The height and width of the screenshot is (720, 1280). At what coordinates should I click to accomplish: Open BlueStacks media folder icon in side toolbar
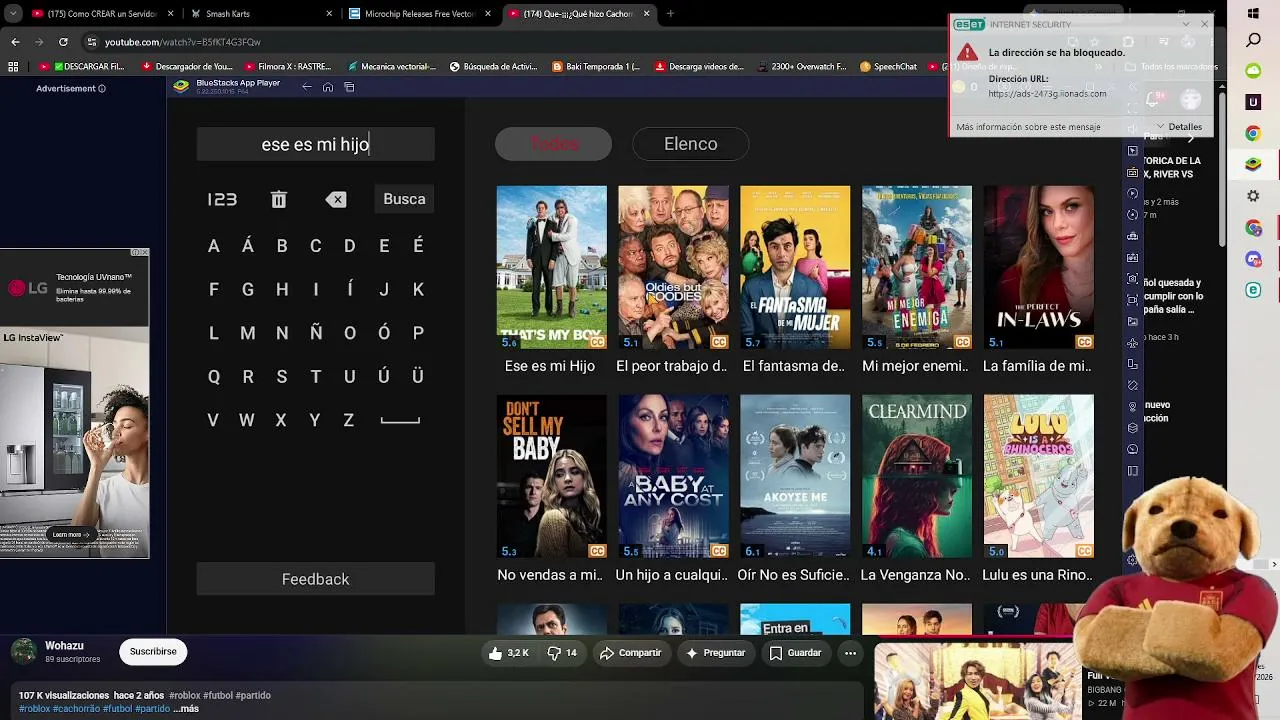[1132, 321]
